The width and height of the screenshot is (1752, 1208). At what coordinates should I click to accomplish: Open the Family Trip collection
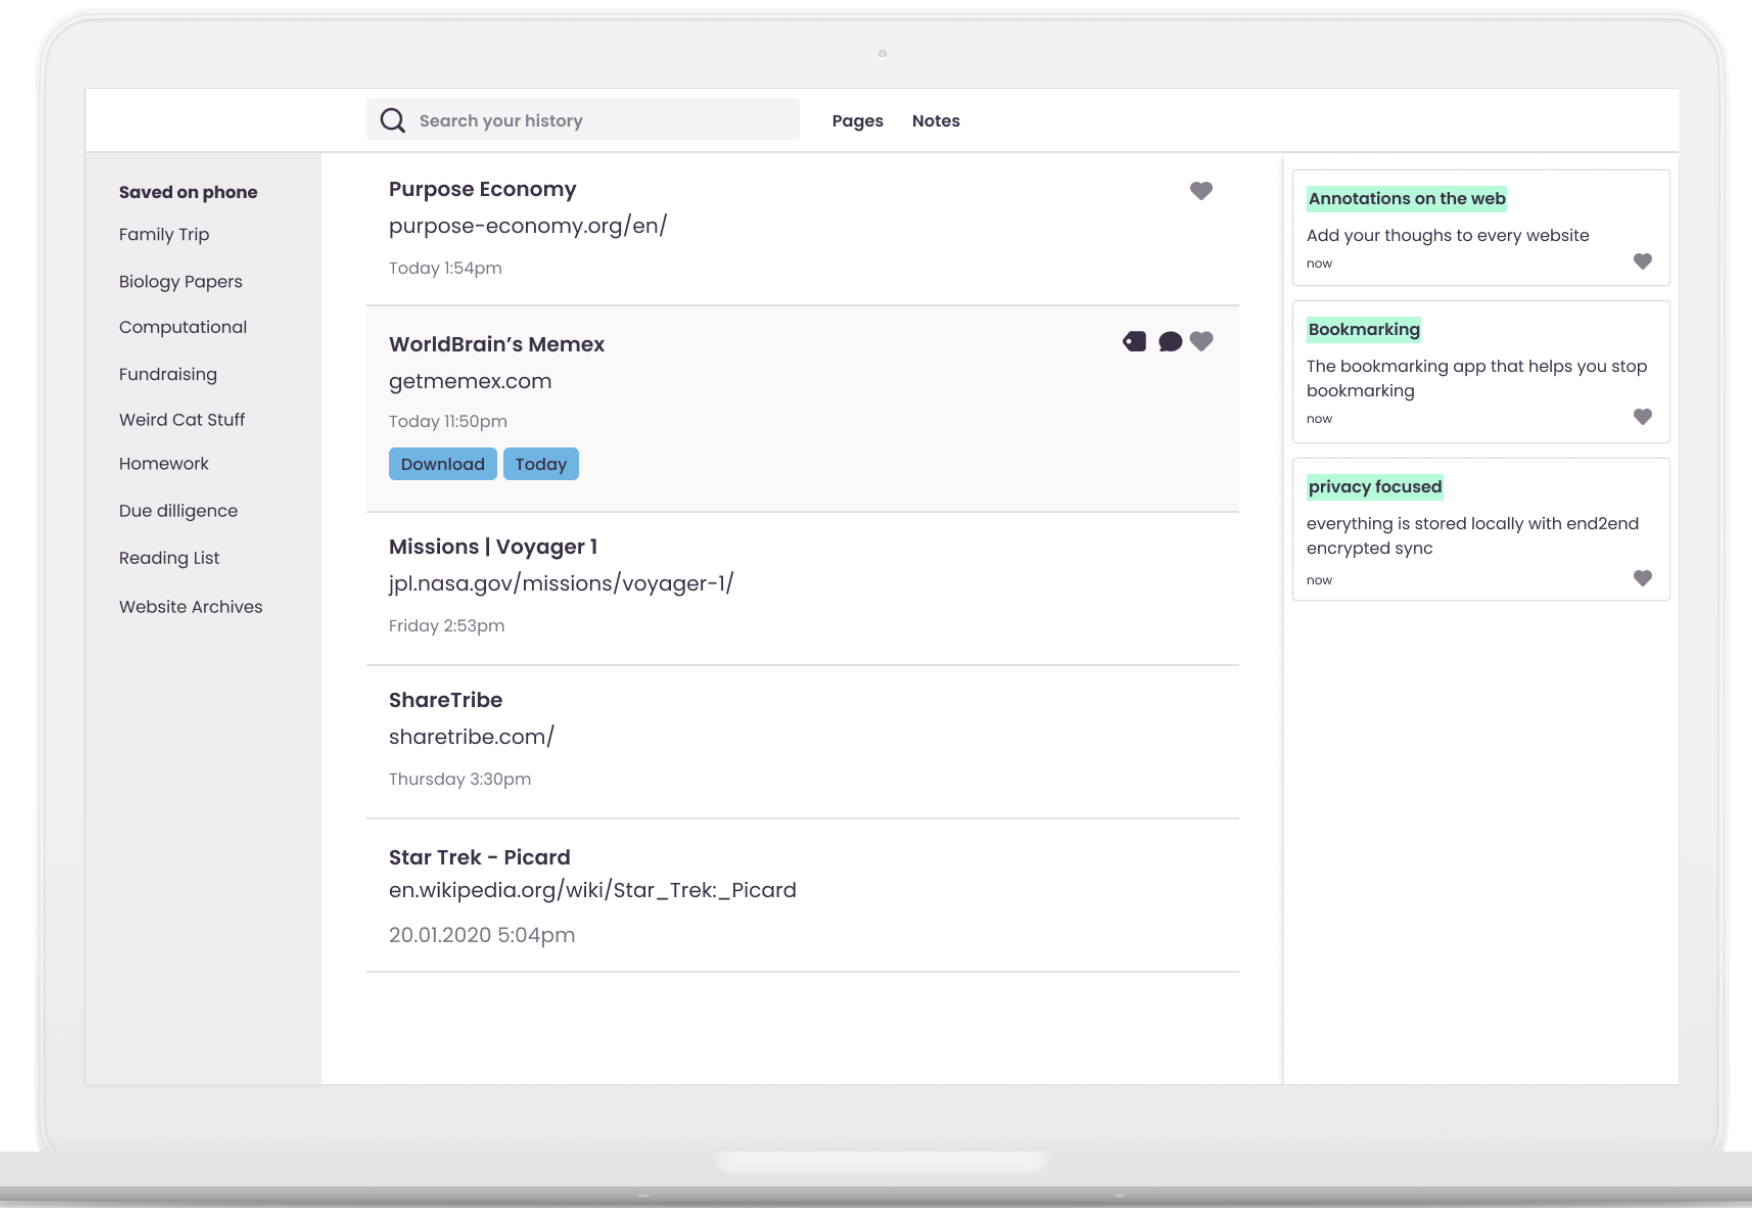[164, 235]
